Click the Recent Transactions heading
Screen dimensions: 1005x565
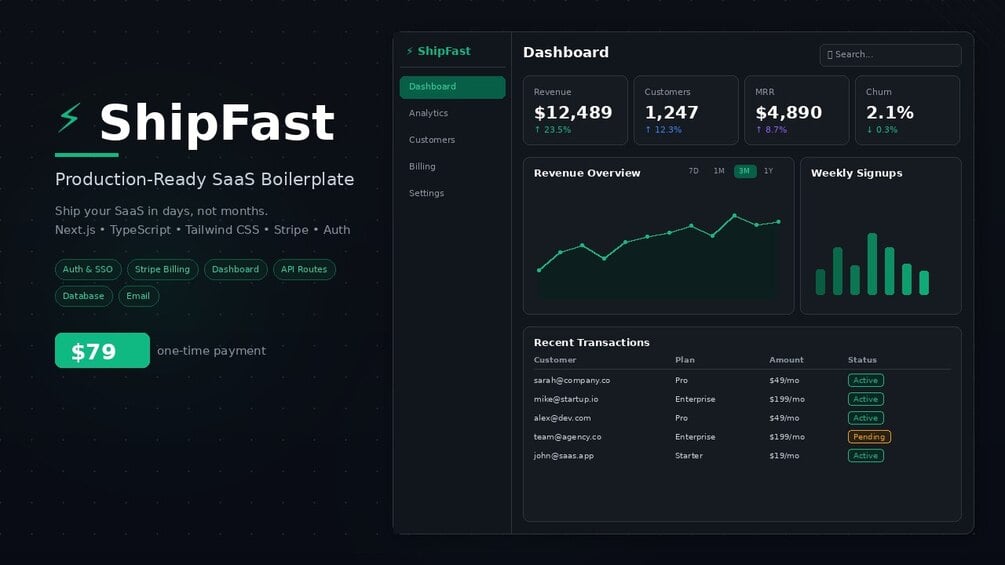click(592, 343)
